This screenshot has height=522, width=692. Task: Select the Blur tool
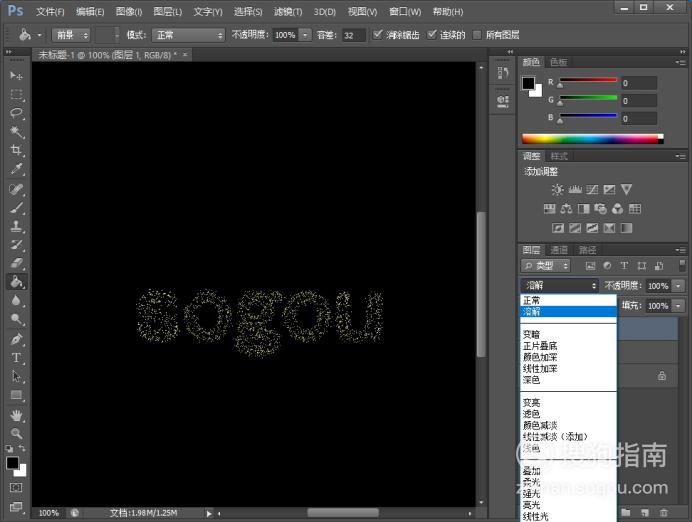click(x=16, y=300)
